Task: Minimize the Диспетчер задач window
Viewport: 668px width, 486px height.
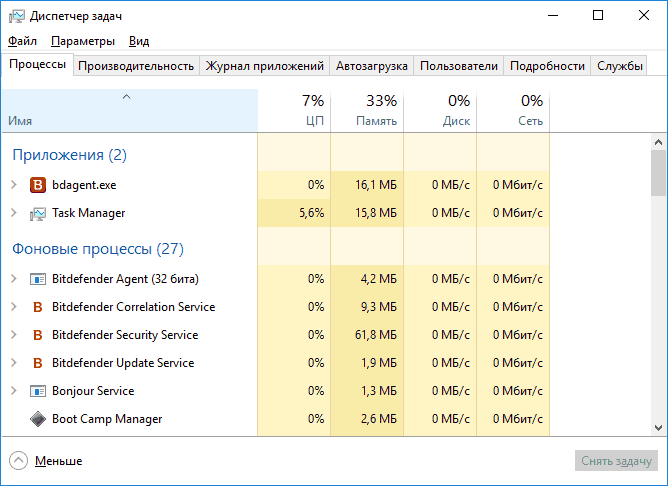Action: click(553, 16)
